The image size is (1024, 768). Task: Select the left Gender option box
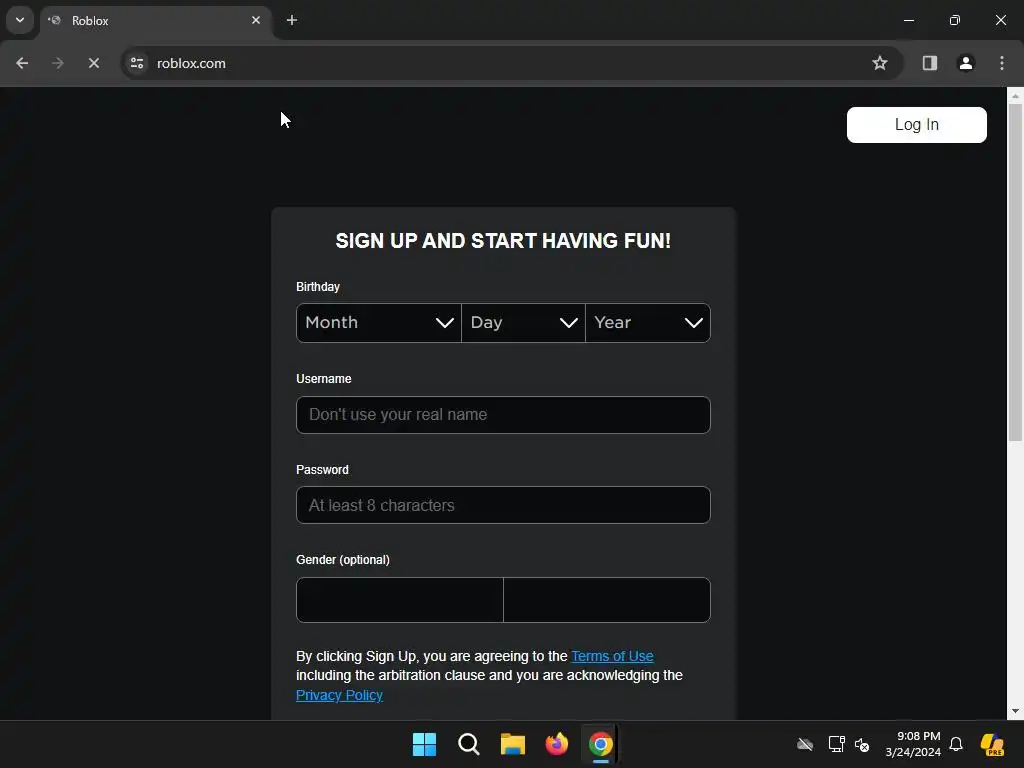tap(400, 600)
